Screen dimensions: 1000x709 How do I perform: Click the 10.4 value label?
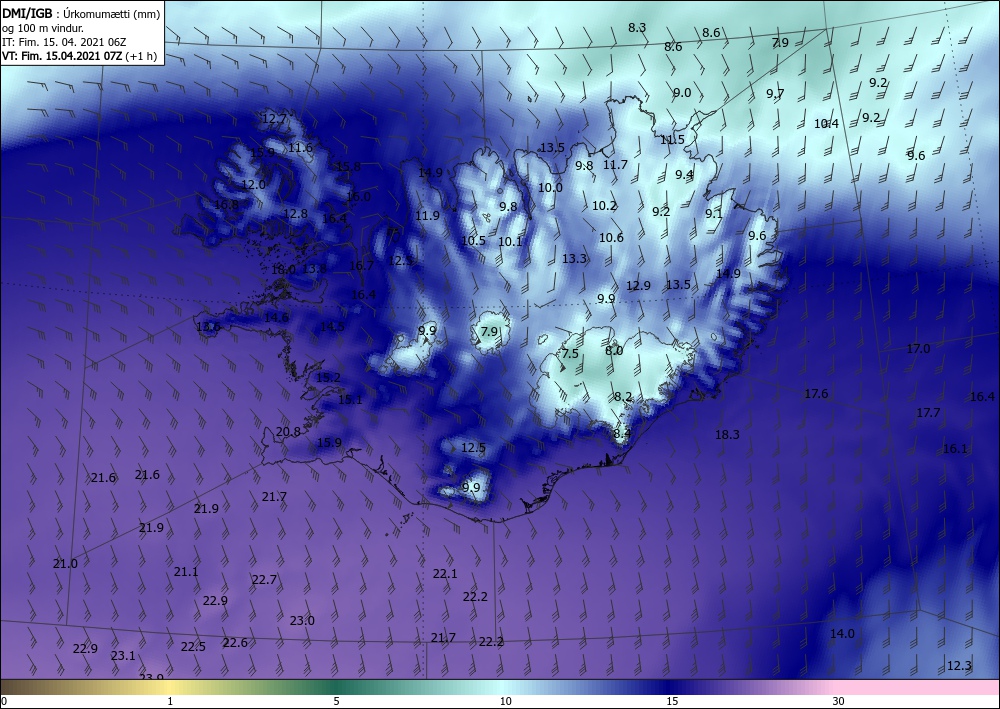point(826,124)
